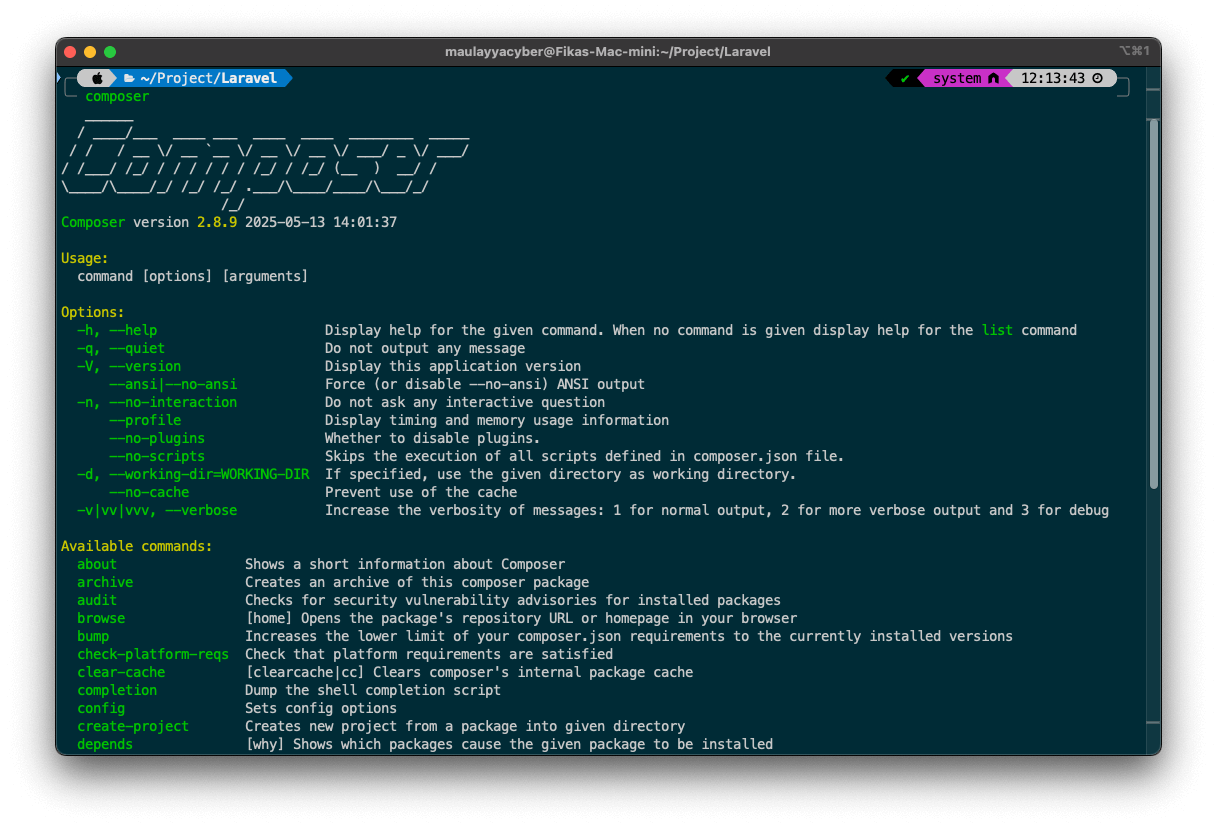Click the 'browse' command
The image size is (1217, 829).
coord(101,618)
